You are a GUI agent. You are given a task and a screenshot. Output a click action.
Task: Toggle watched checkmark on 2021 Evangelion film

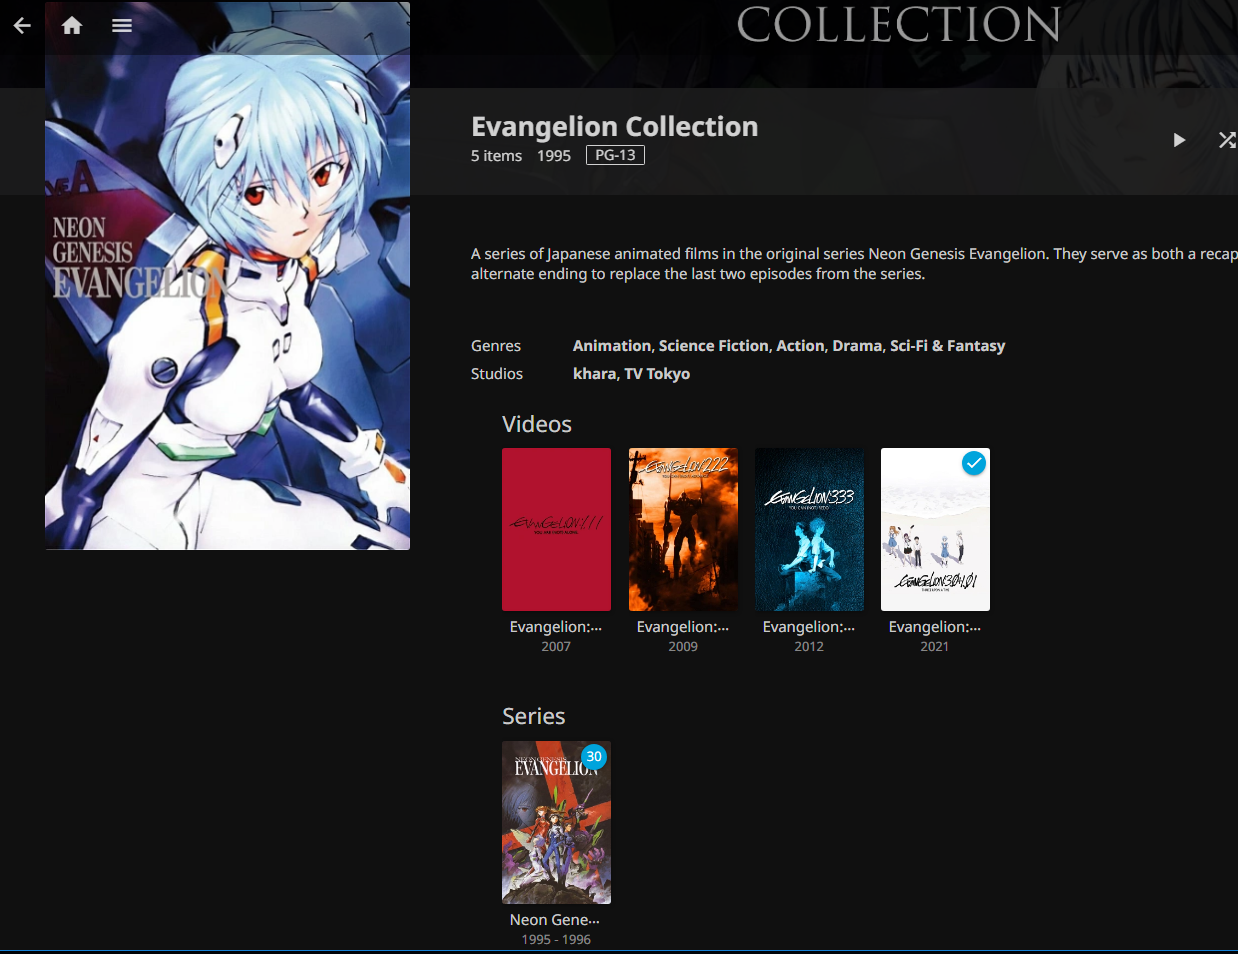coord(973,463)
